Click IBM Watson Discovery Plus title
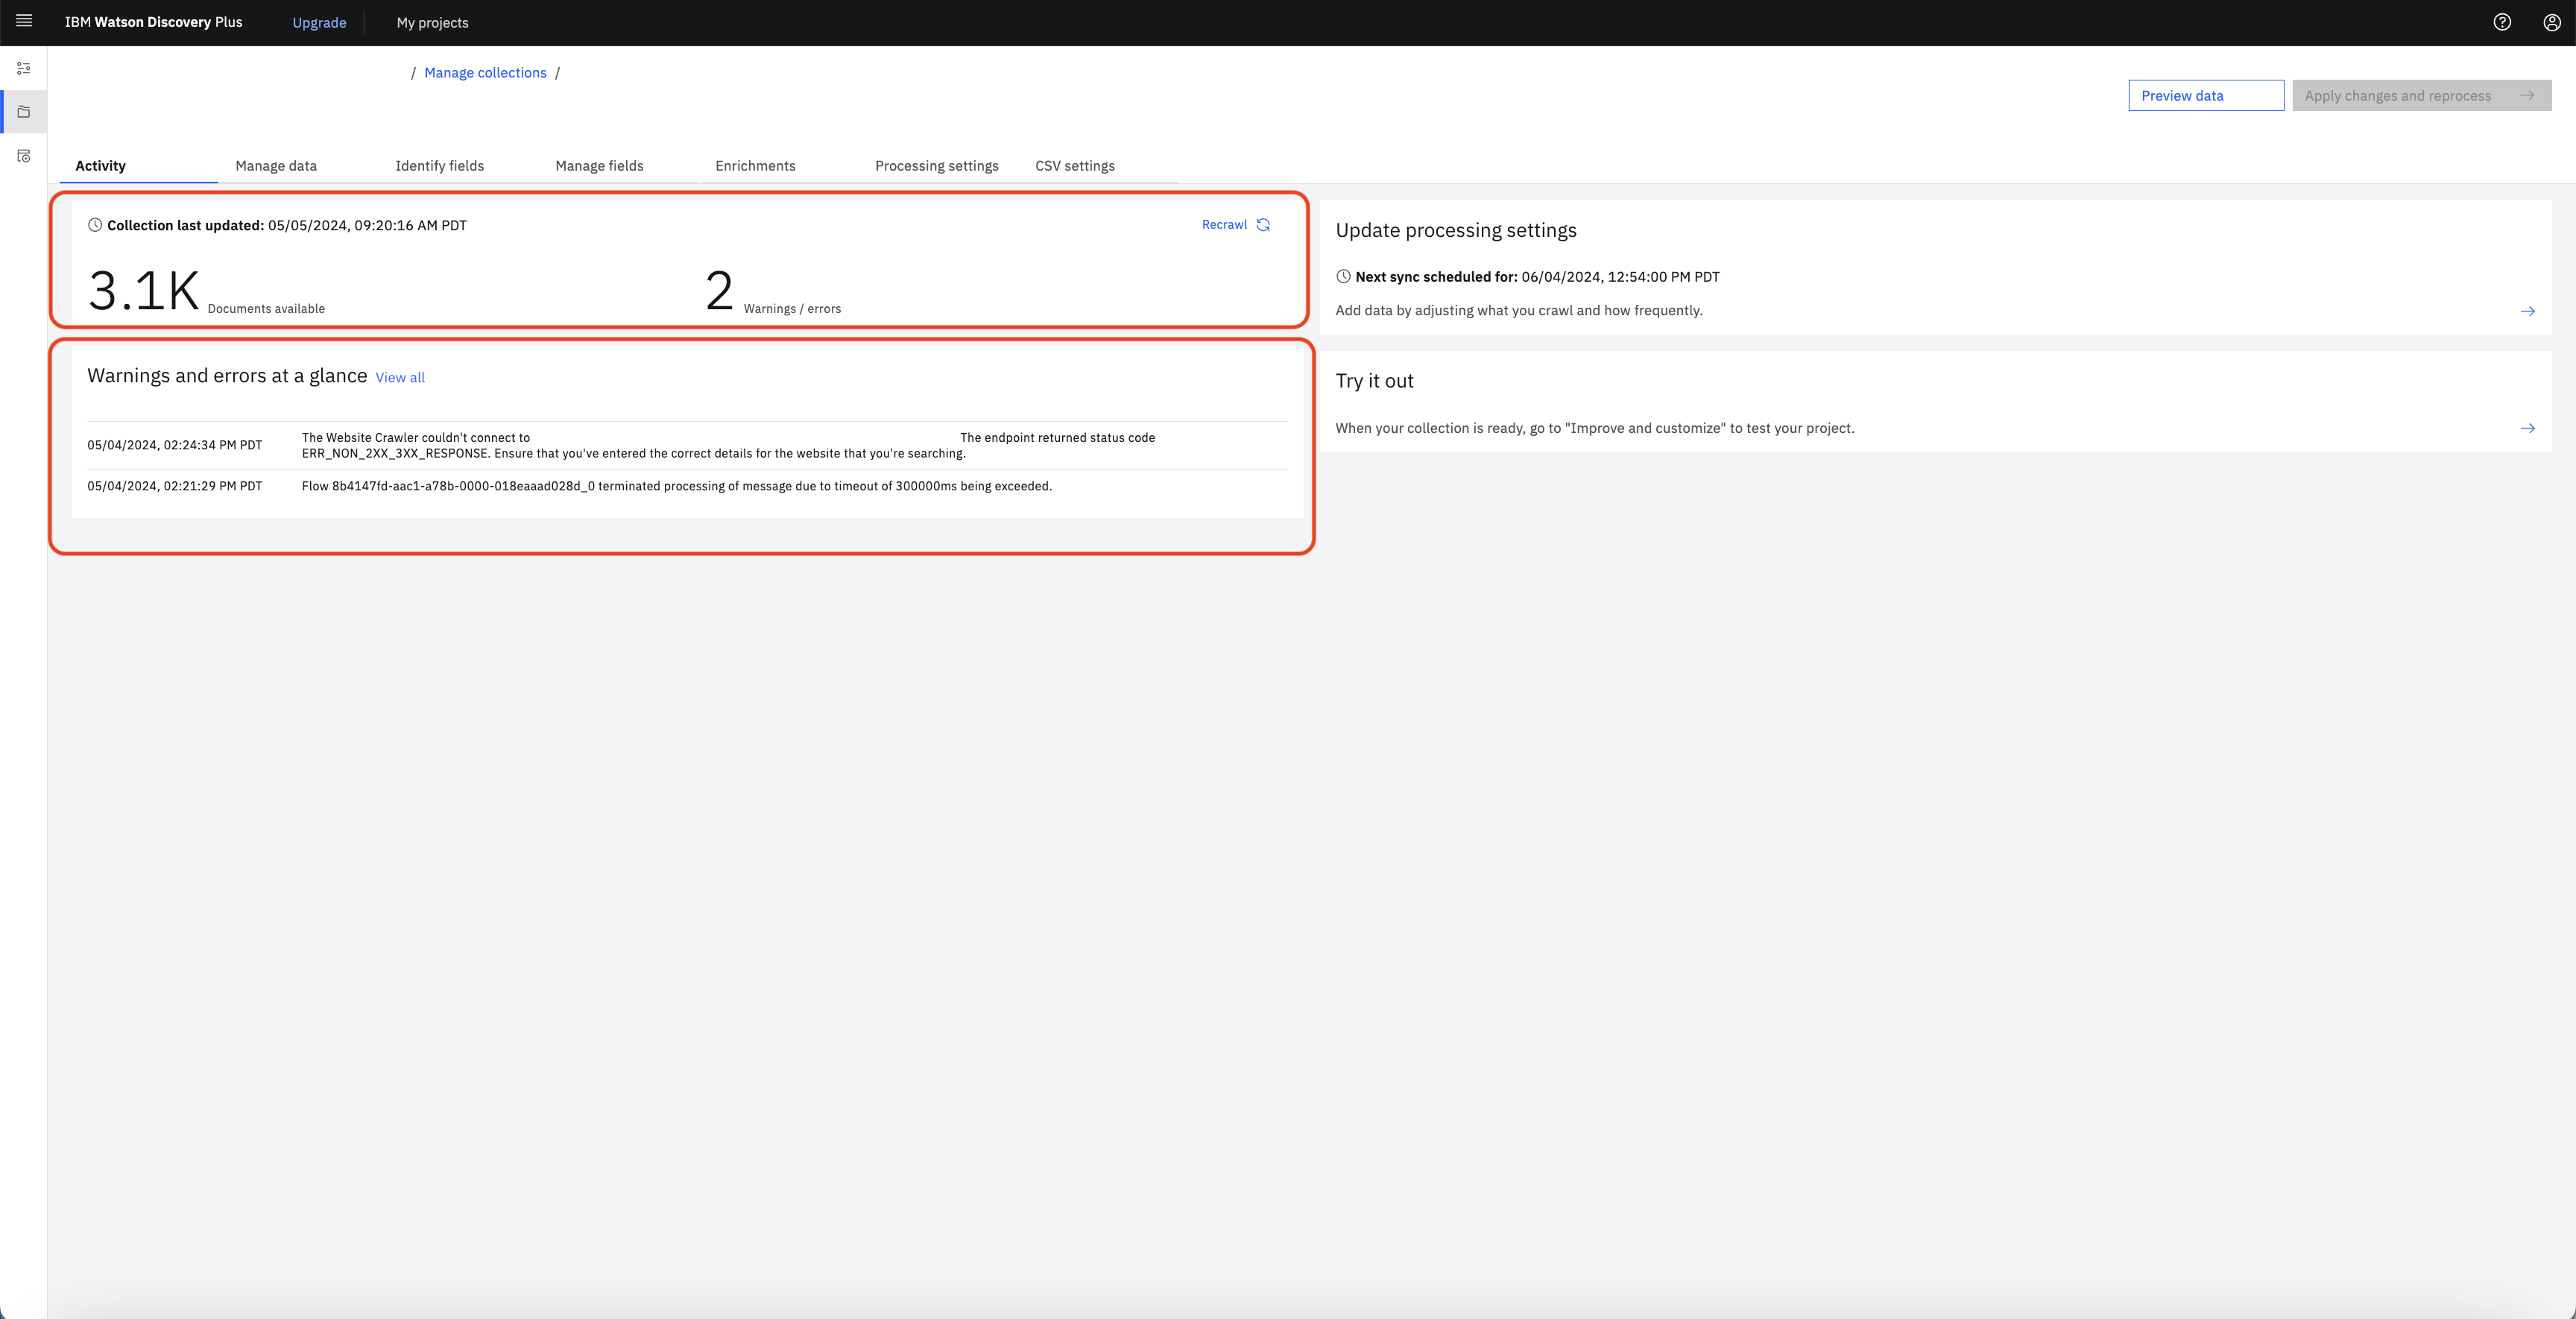This screenshot has height=1319, width=2576. point(153,22)
